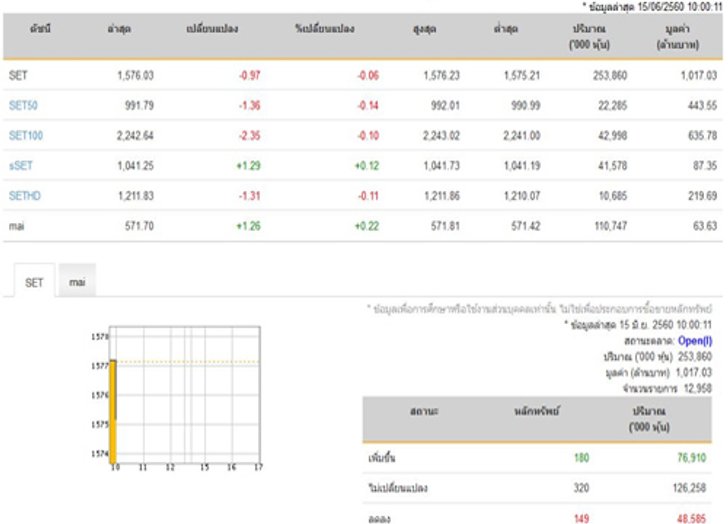Viewport: 728px width, 524px height.
Task: Select SETHD low value 1,210.07
Action: click(x=522, y=196)
